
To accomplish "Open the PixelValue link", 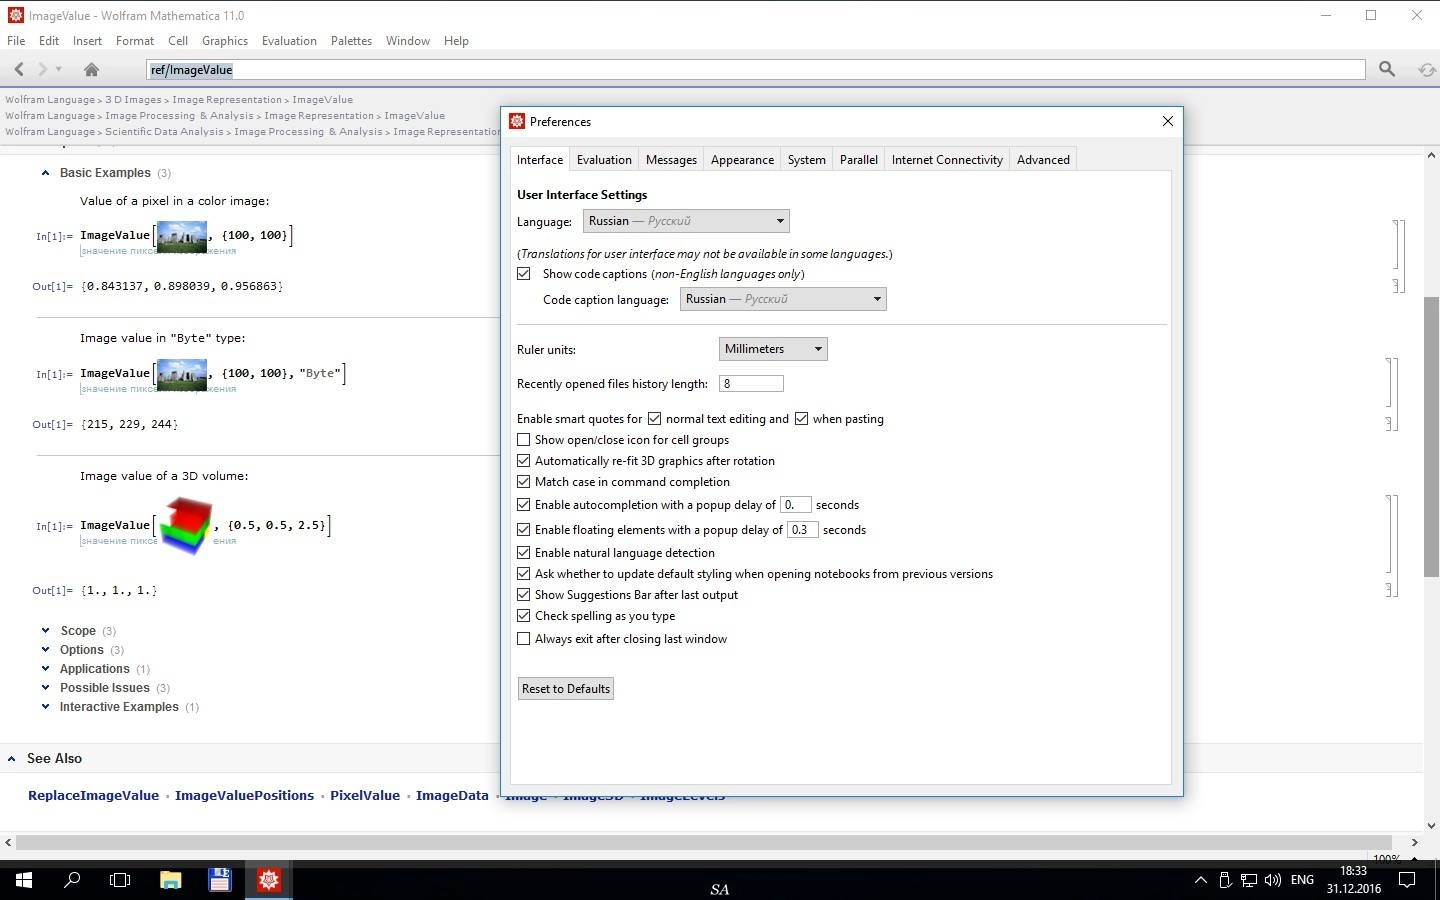I will point(365,796).
